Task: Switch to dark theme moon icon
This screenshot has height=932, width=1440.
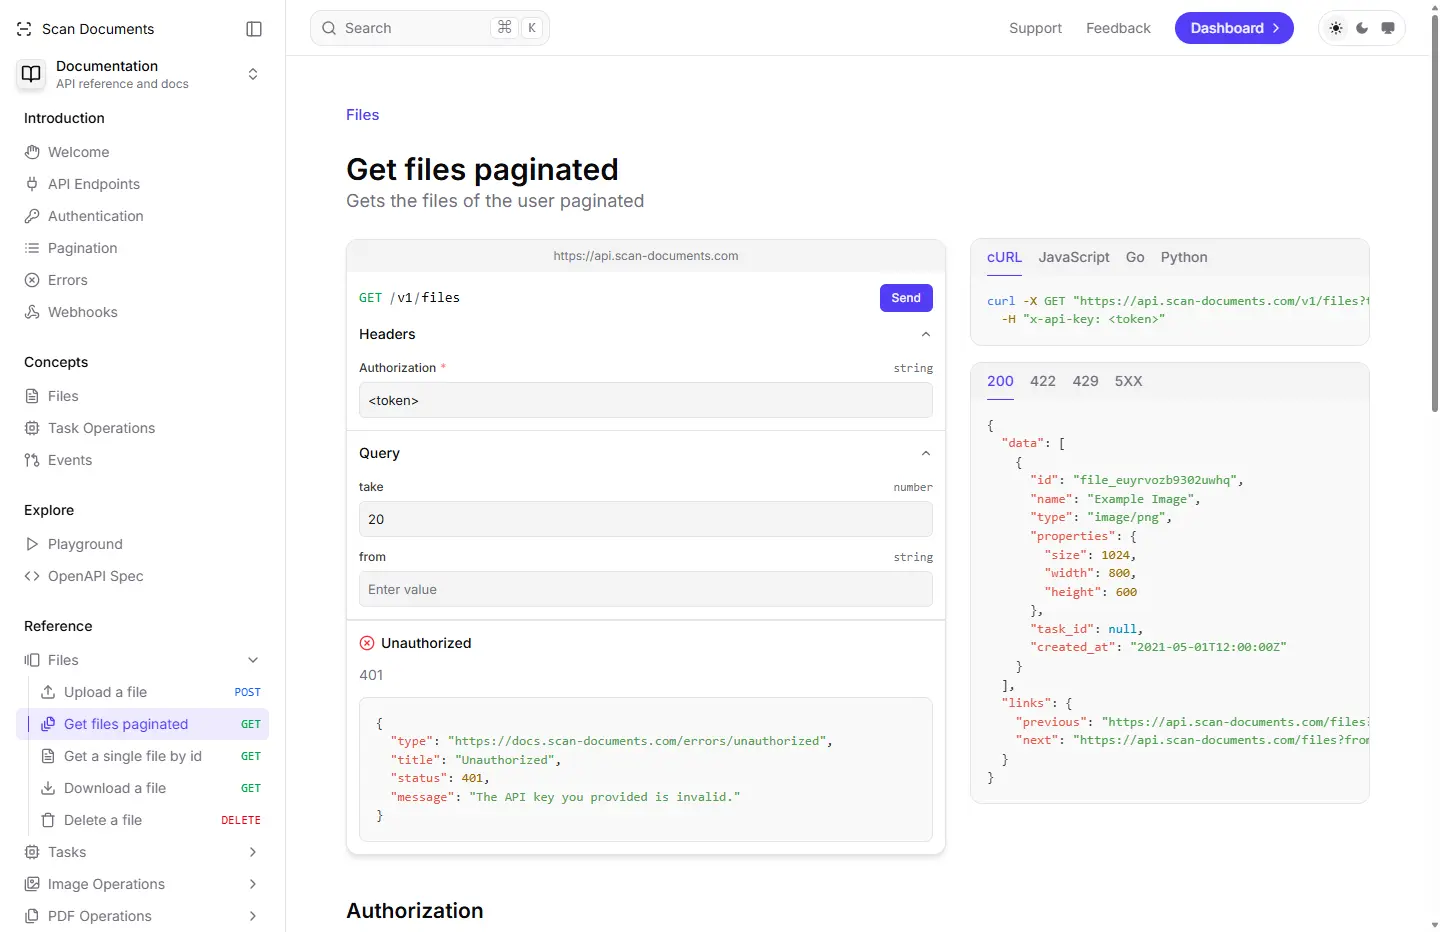Action: (x=1362, y=28)
